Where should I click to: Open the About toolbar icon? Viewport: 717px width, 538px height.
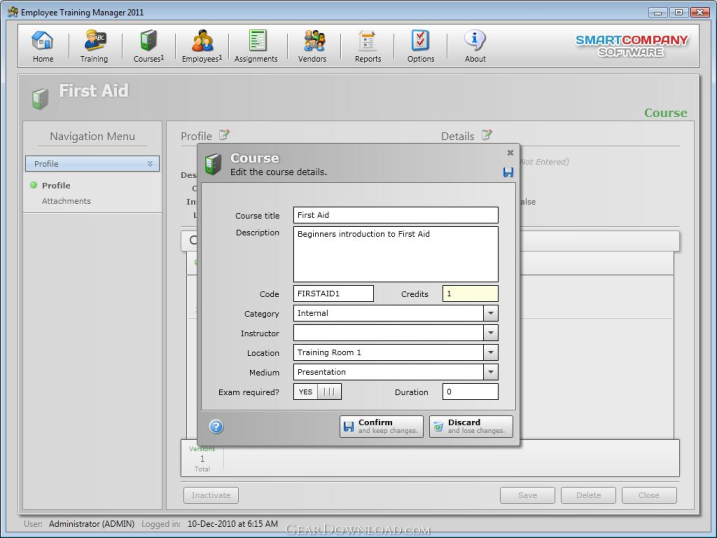click(475, 46)
